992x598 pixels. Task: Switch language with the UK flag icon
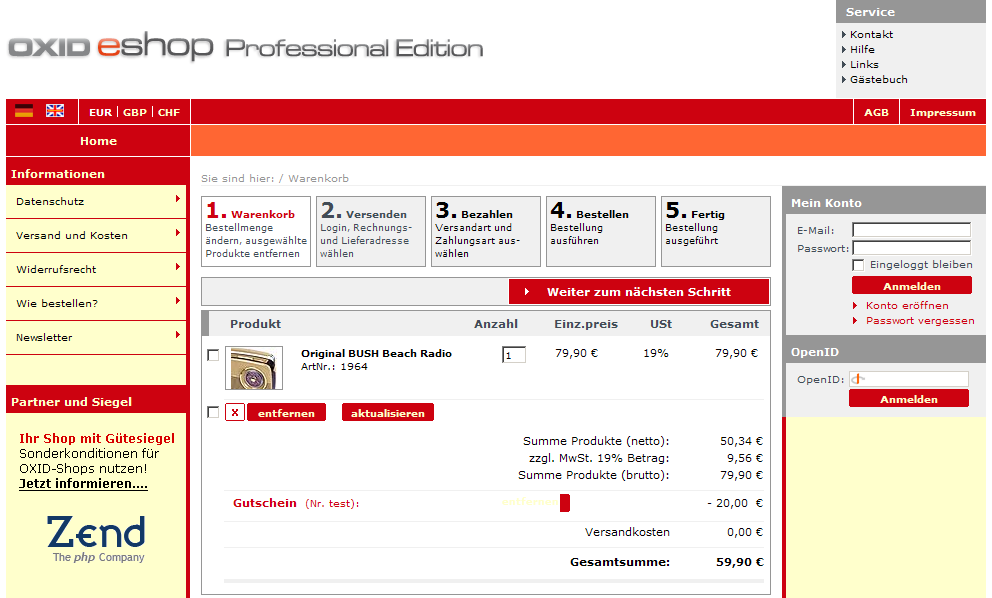click(x=55, y=111)
